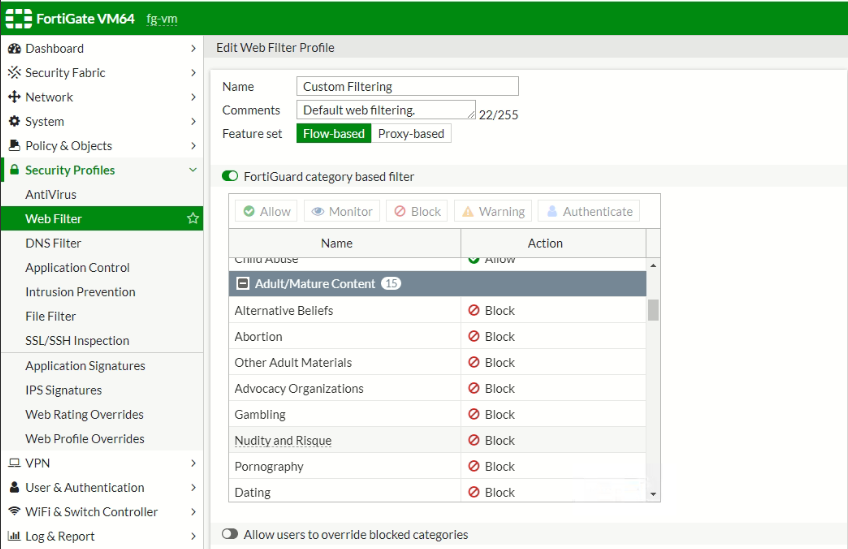Click the Policy & Objects icon
The height and width of the screenshot is (549, 848).
[14, 145]
